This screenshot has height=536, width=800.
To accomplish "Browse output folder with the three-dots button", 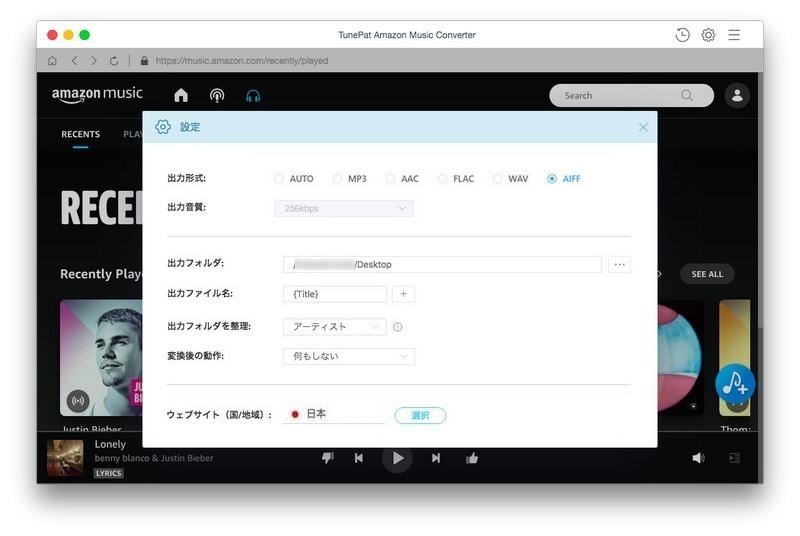I will (x=619, y=264).
